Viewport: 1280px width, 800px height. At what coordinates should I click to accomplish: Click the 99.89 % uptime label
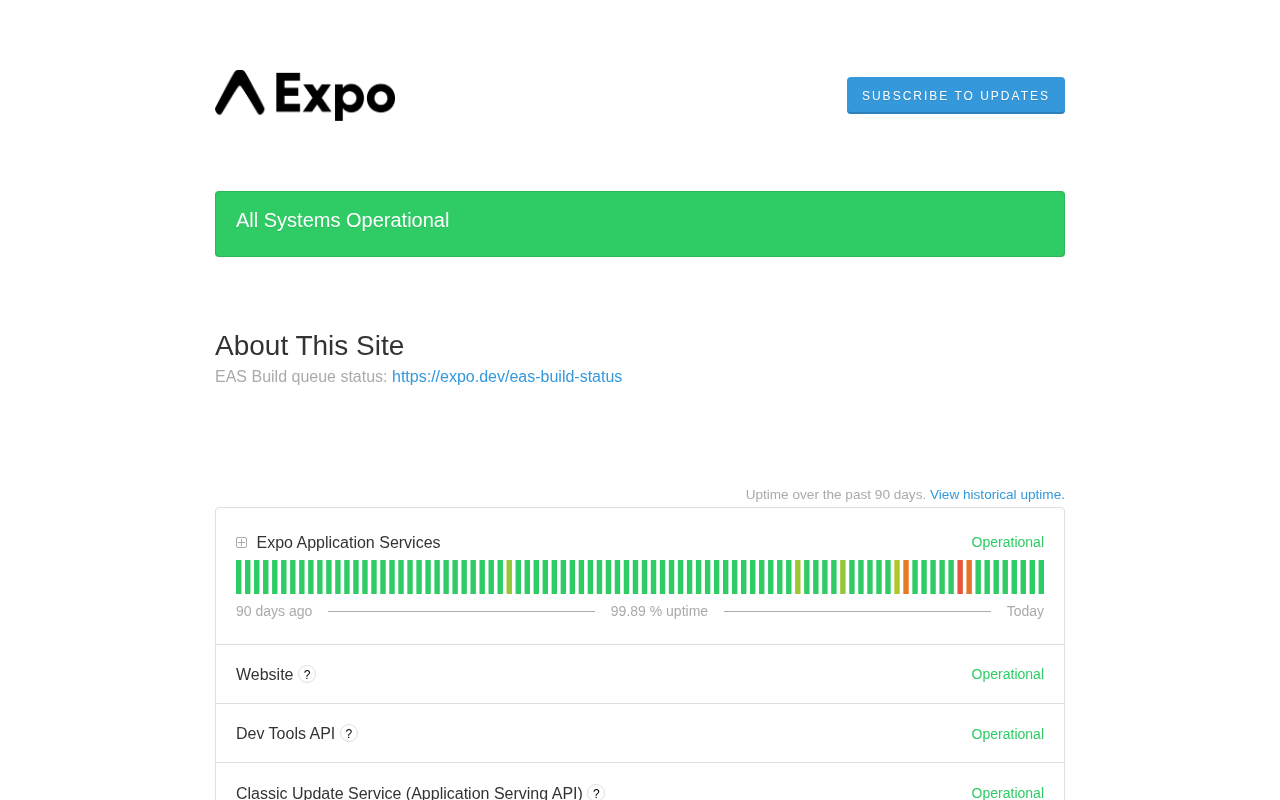coord(659,611)
